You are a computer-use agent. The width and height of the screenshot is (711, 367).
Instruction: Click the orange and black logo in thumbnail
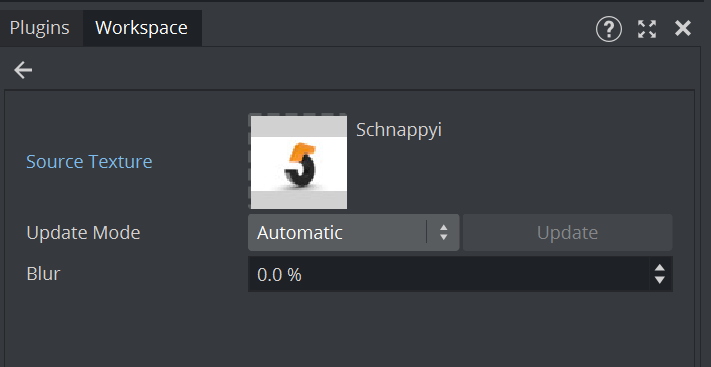pos(300,165)
